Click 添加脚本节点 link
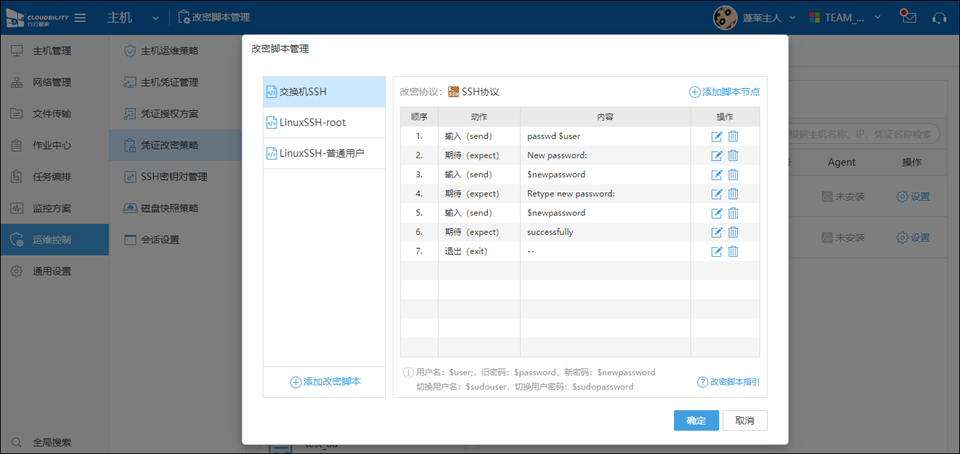 coord(724,92)
